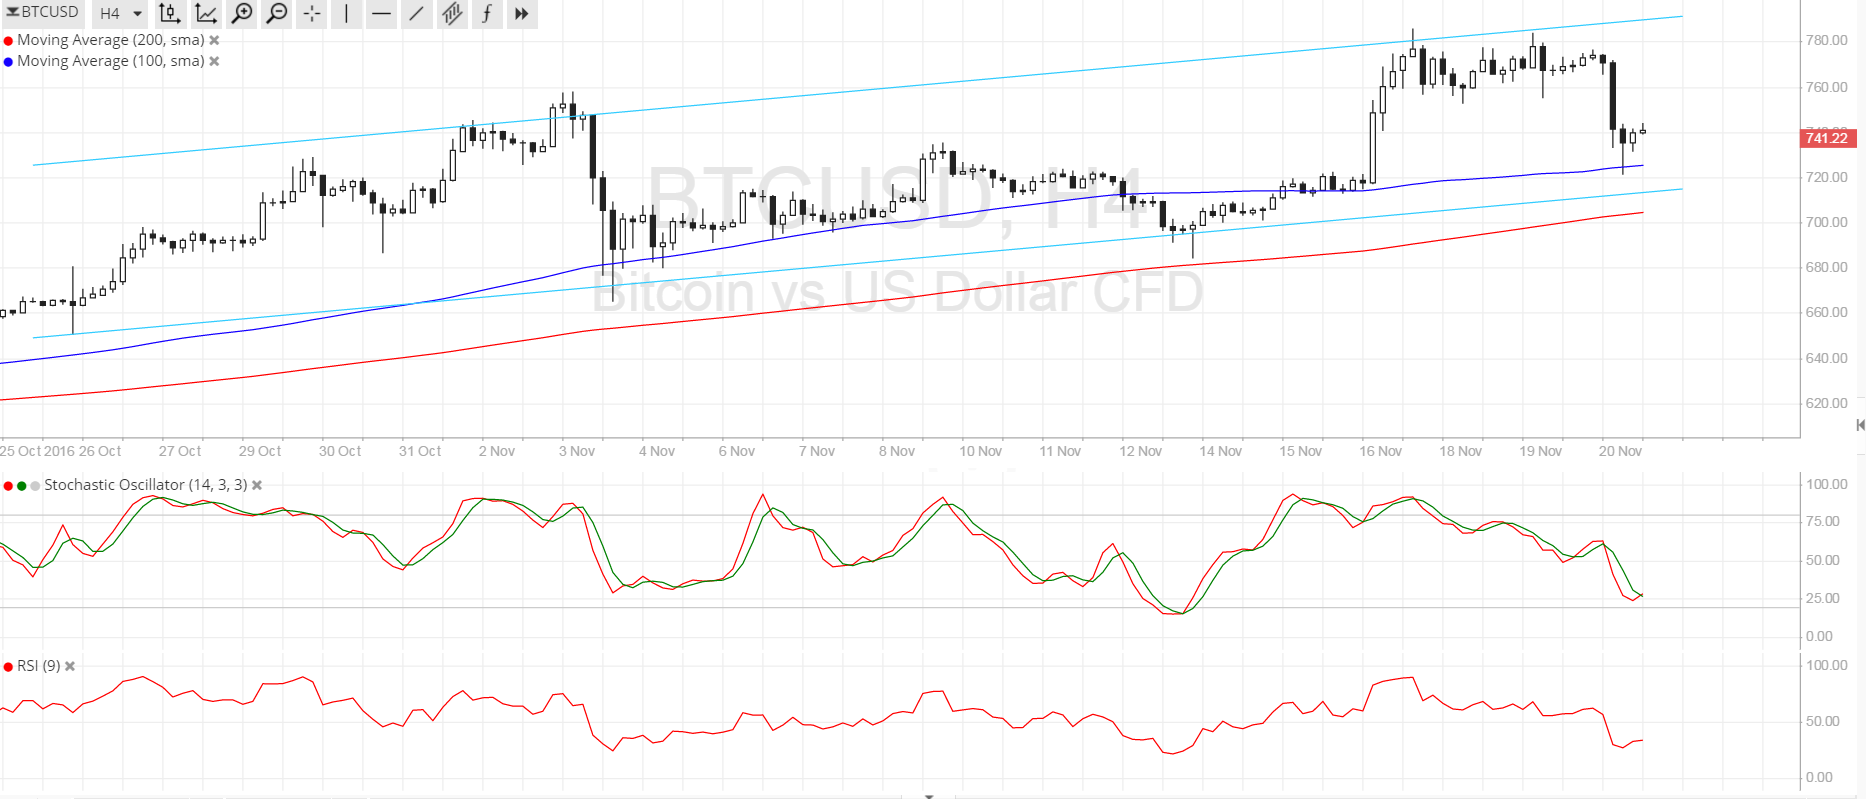Close the RSI (9) indicator
The width and height of the screenshot is (1868, 799).
(x=70, y=666)
